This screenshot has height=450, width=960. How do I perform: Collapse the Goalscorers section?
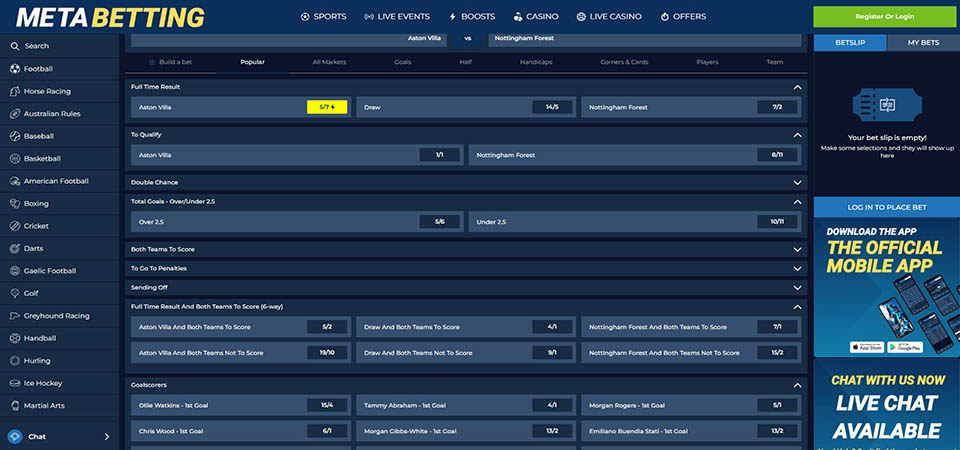797,386
